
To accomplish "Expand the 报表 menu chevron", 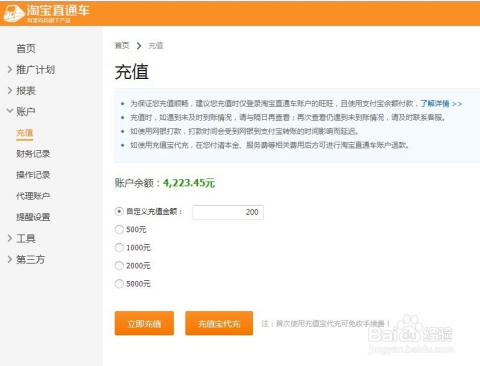I will [x=10, y=90].
